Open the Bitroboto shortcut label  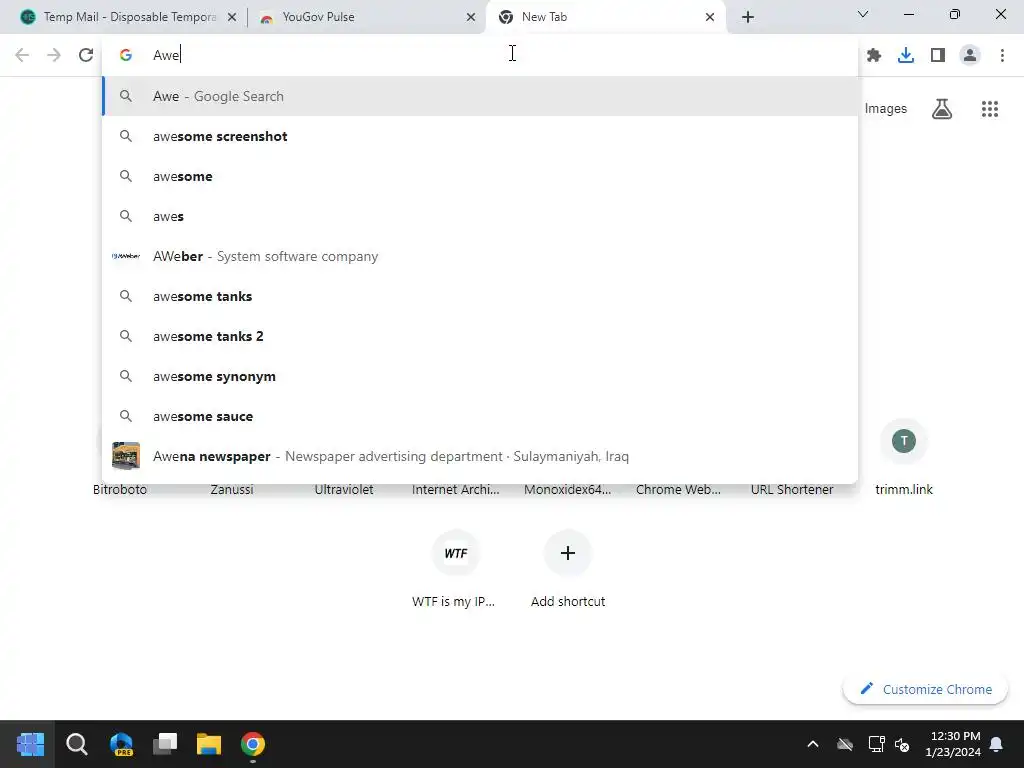coord(120,489)
